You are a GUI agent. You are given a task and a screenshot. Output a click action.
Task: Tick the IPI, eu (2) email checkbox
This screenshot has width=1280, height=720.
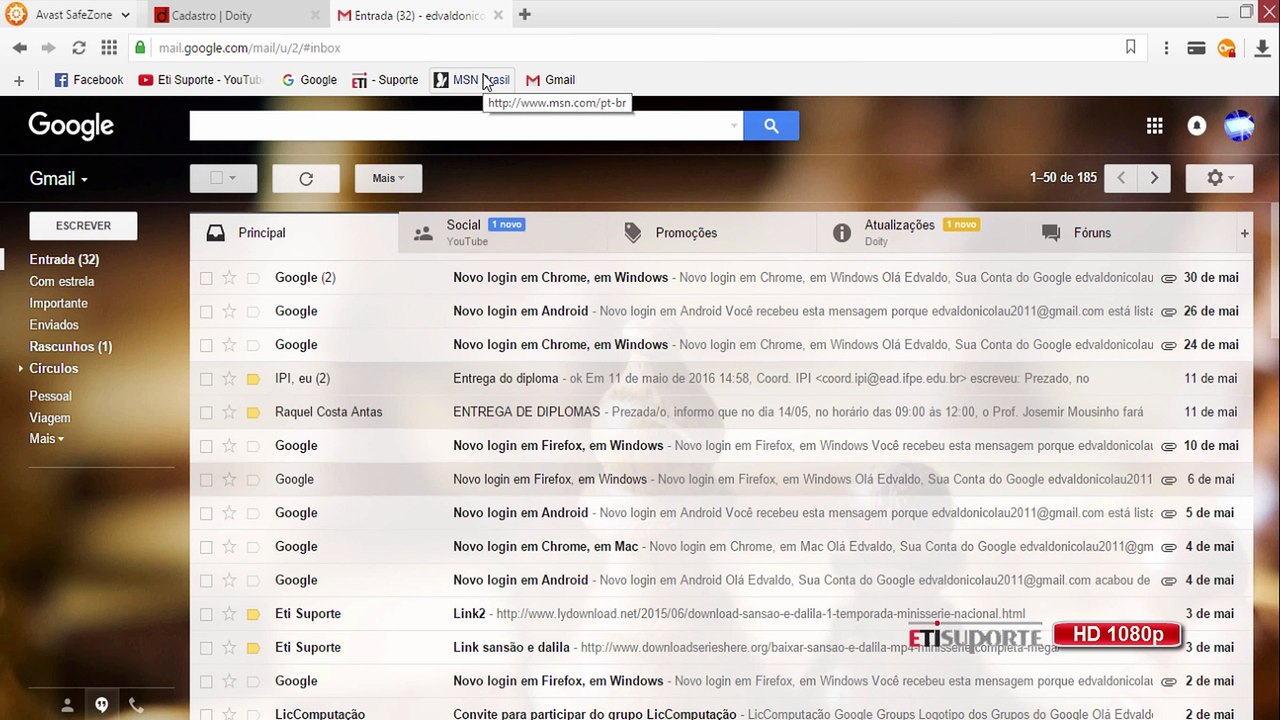(206, 378)
